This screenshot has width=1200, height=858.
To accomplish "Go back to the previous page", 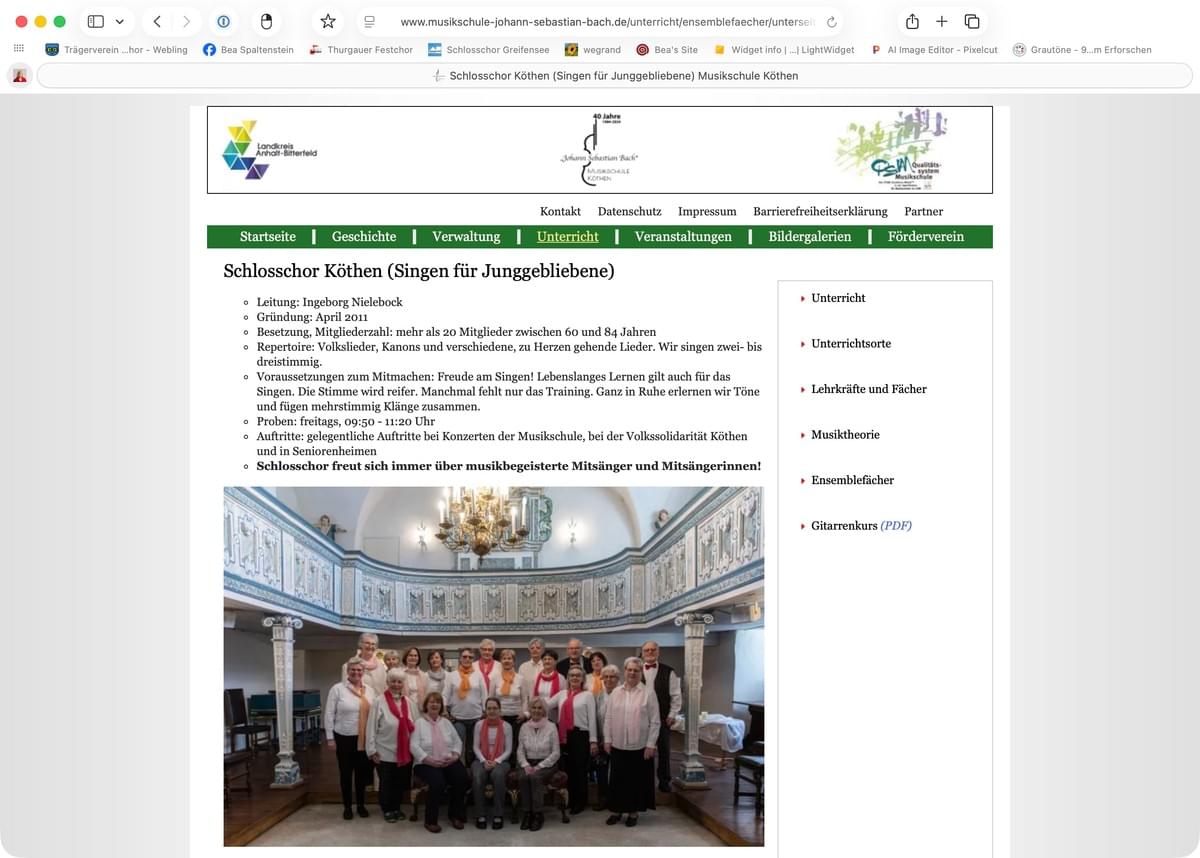I will tap(157, 21).
